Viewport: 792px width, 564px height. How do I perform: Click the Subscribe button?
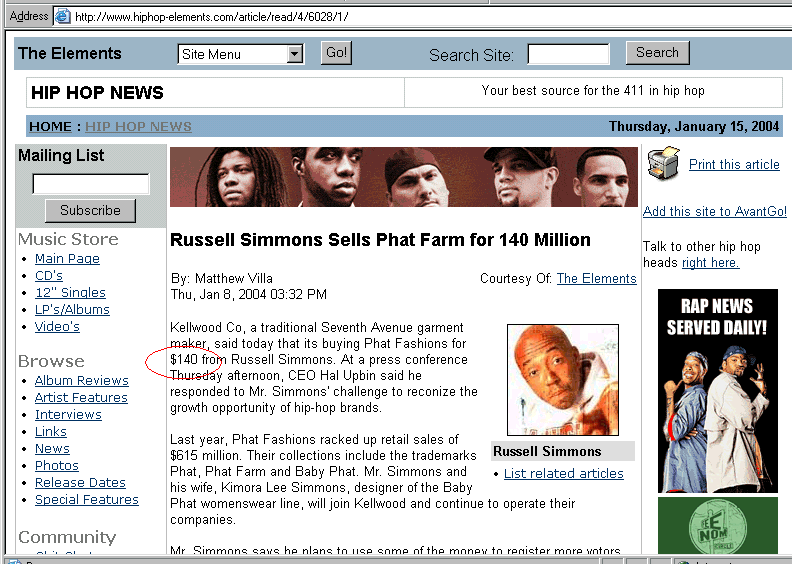click(x=90, y=211)
